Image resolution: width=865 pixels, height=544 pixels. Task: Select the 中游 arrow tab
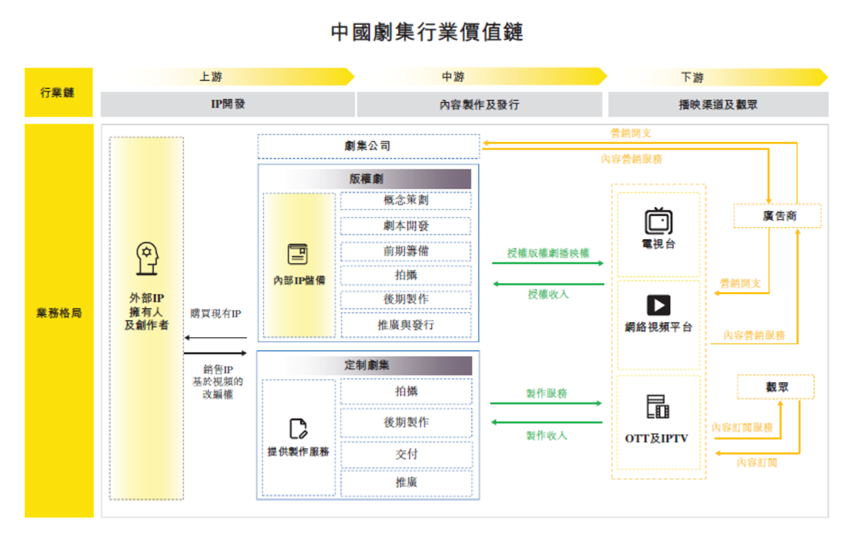[x=480, y=77]
